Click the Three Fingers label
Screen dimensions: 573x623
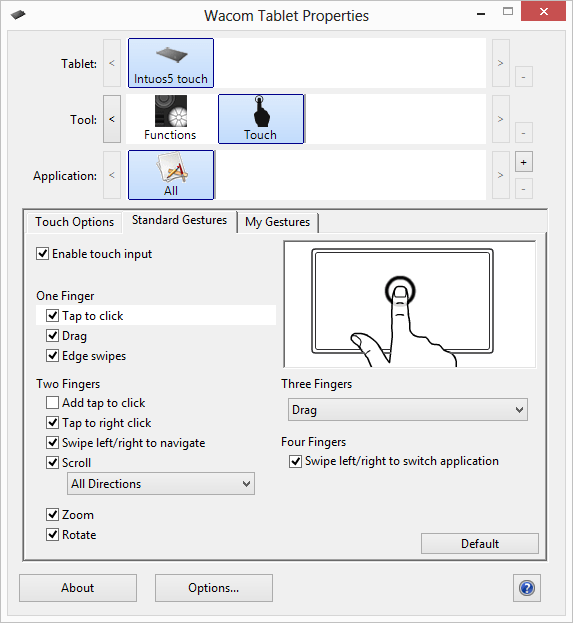point(317,384)
